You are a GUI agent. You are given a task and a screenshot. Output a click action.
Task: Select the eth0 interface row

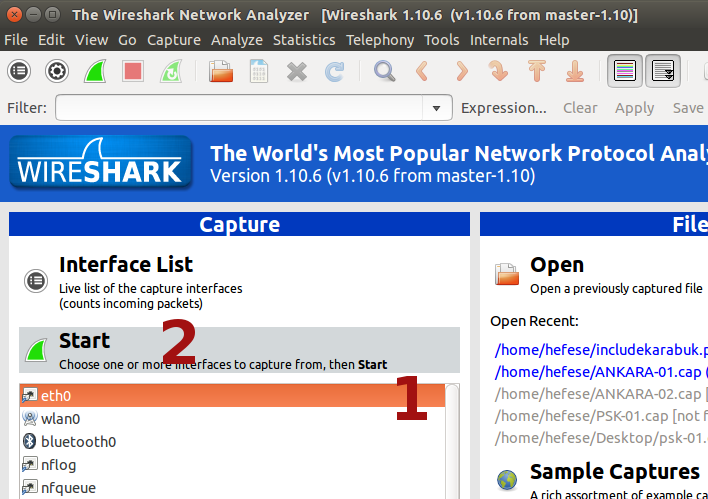pyautogui.click(x=232, y=396)
